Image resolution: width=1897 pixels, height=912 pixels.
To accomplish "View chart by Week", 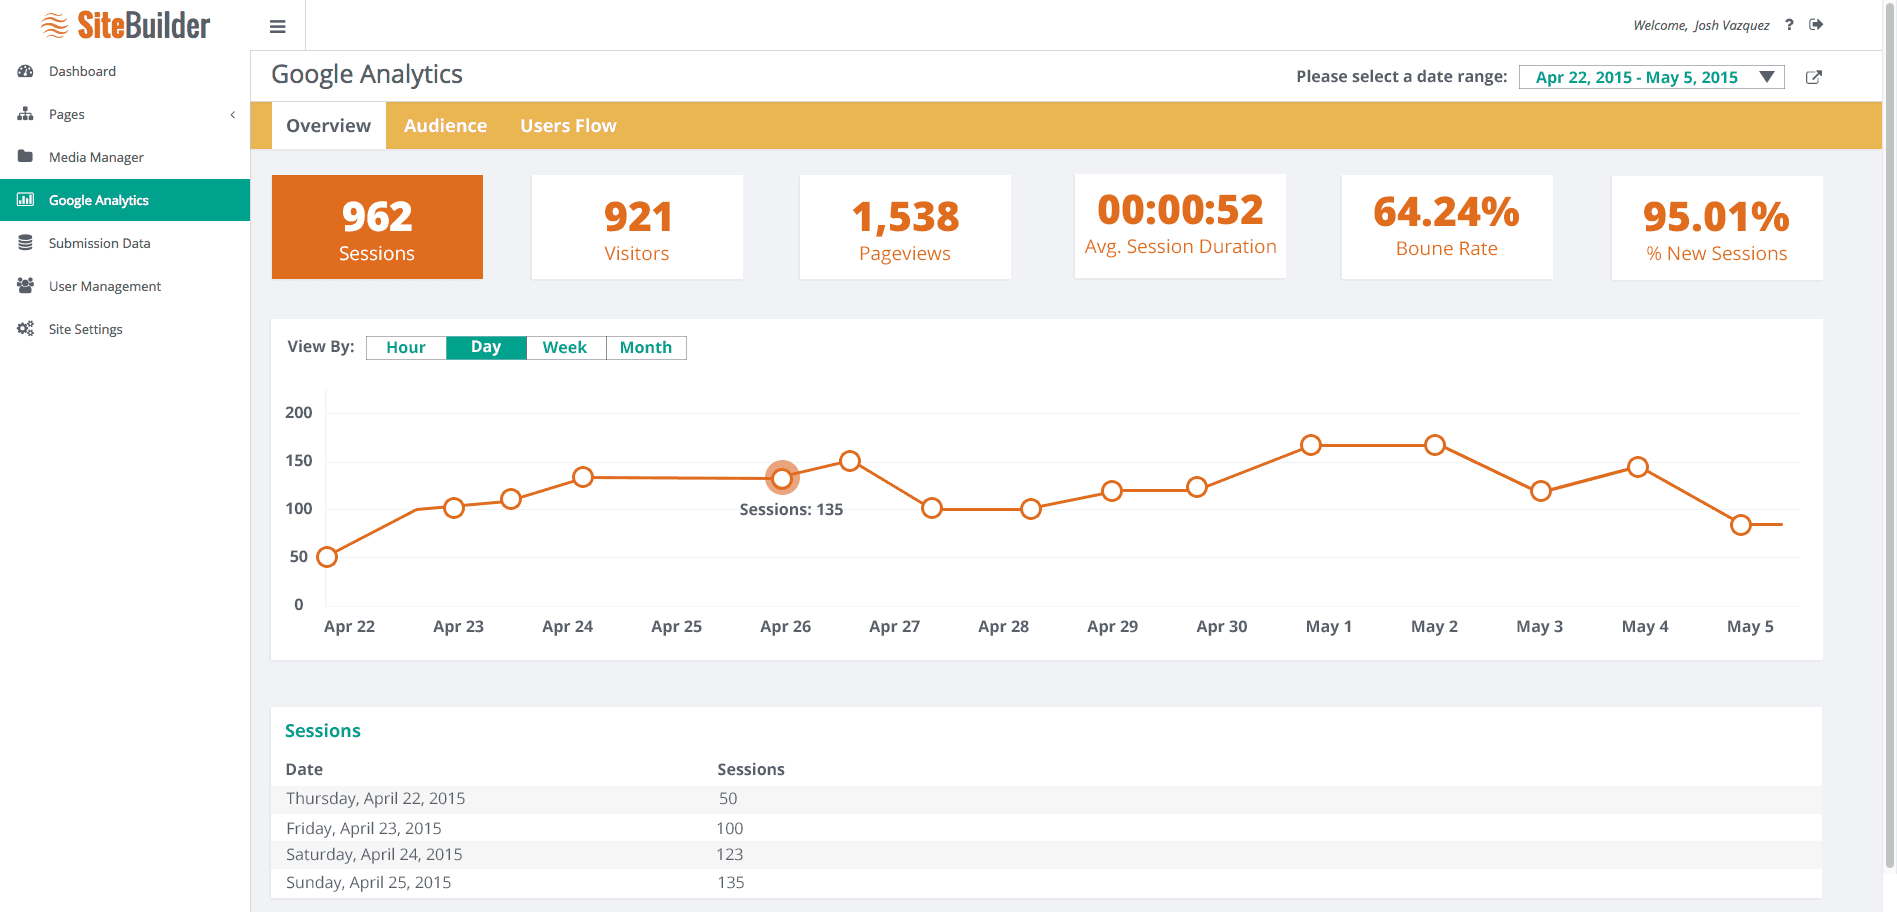I will point(565,347).
